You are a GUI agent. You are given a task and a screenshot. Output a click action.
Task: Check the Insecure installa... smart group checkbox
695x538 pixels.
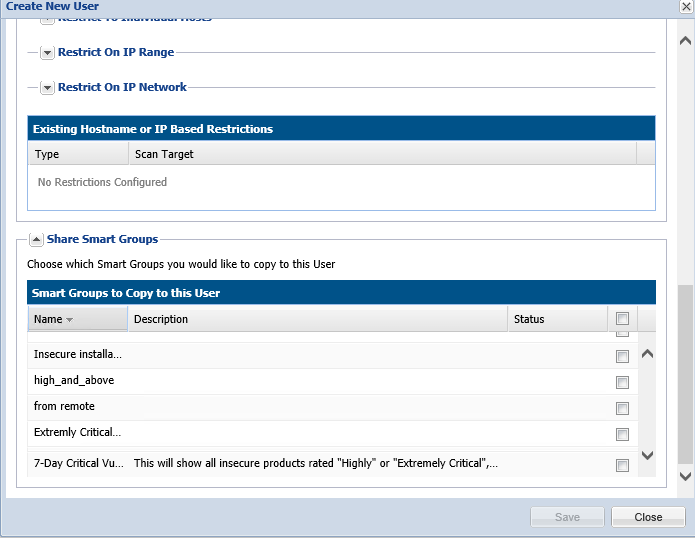pyautogui.click(x=622, y=356)
